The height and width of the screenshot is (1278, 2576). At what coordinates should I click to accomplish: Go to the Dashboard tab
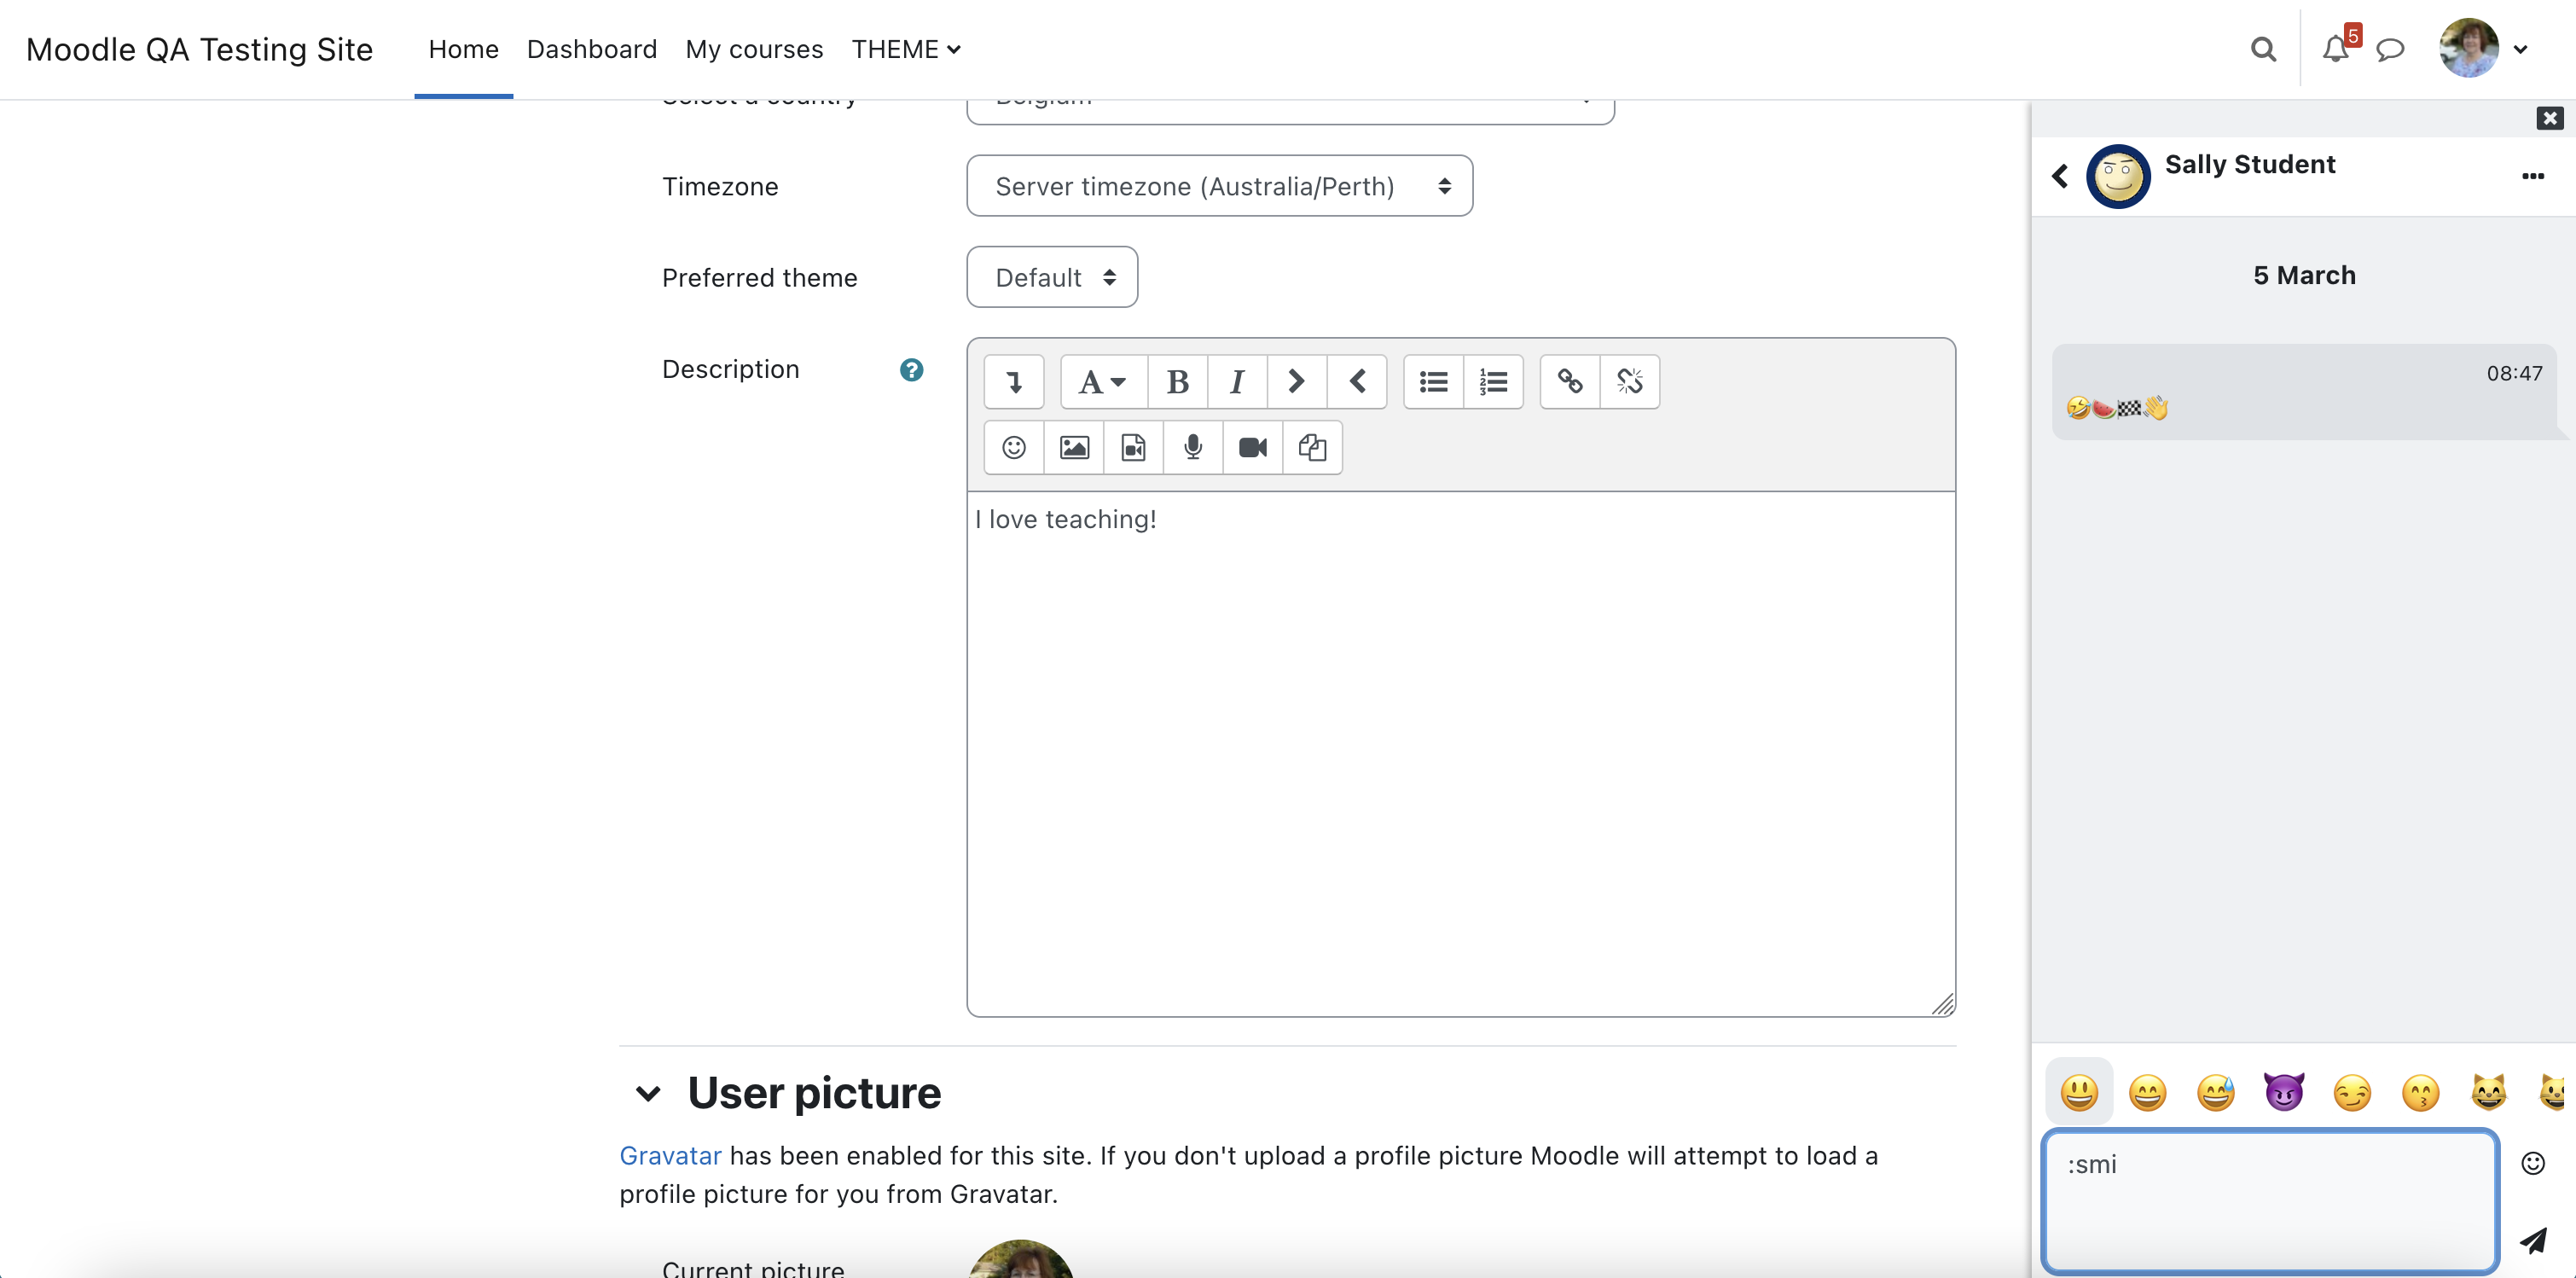tap(592, 49)
